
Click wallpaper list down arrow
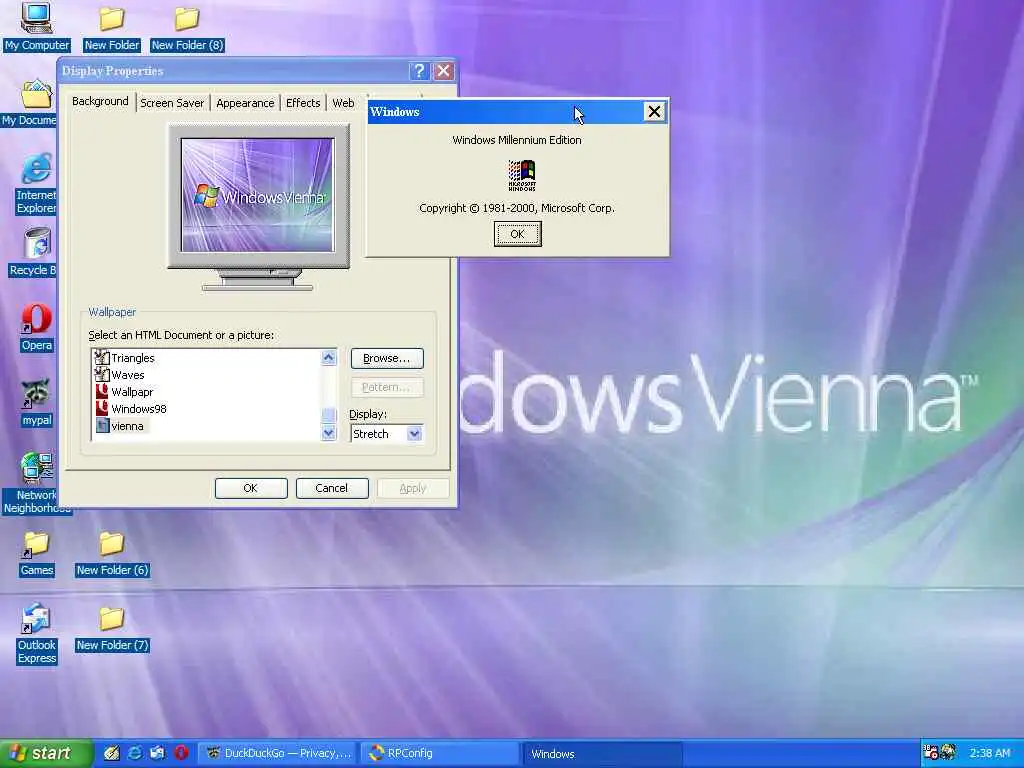coord(328,433)
